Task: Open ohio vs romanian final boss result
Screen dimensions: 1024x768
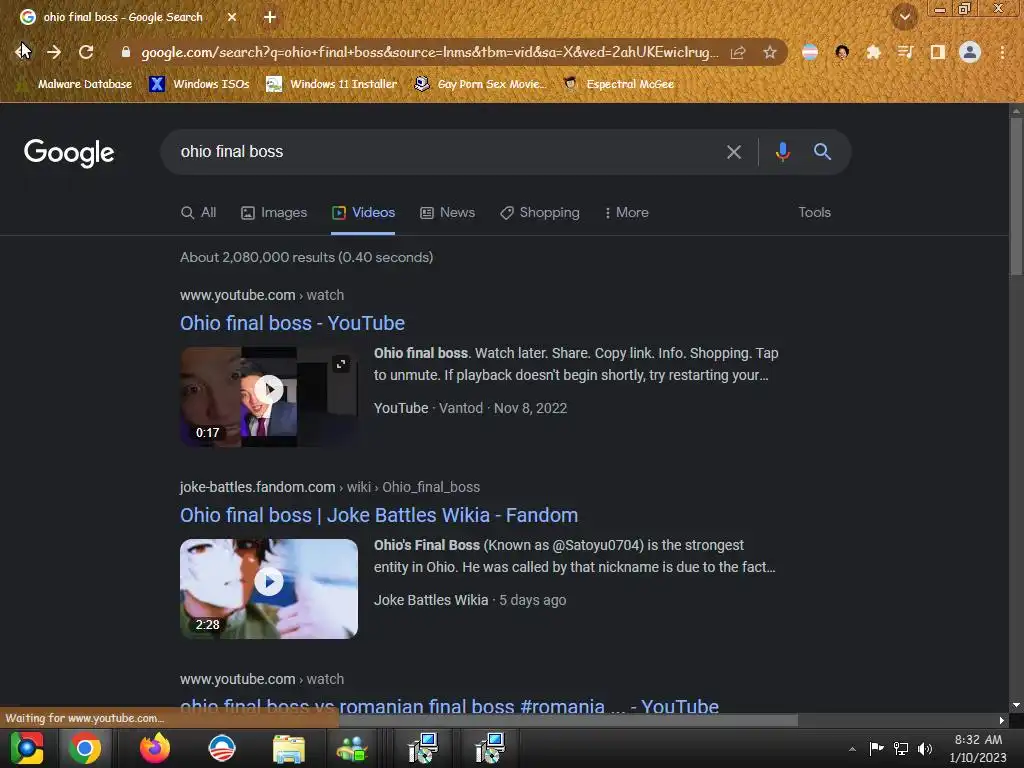Action: point(449,705)
